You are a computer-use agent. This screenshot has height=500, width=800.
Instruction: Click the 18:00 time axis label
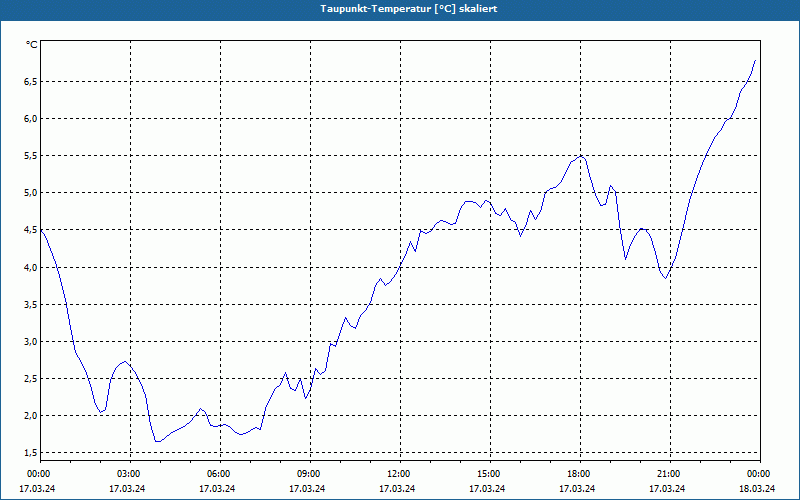point(580,474)
